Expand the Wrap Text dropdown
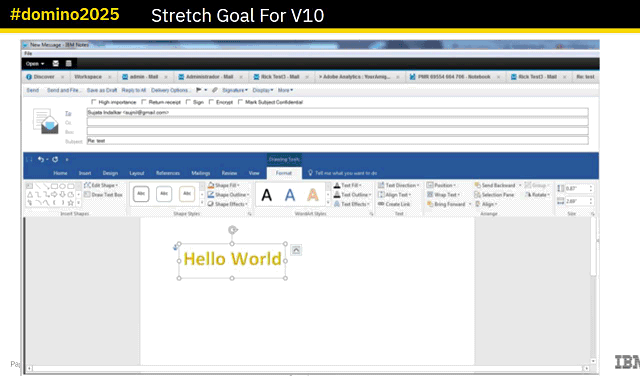The height and width of the screenshot is (376, 640). [444, 195]
